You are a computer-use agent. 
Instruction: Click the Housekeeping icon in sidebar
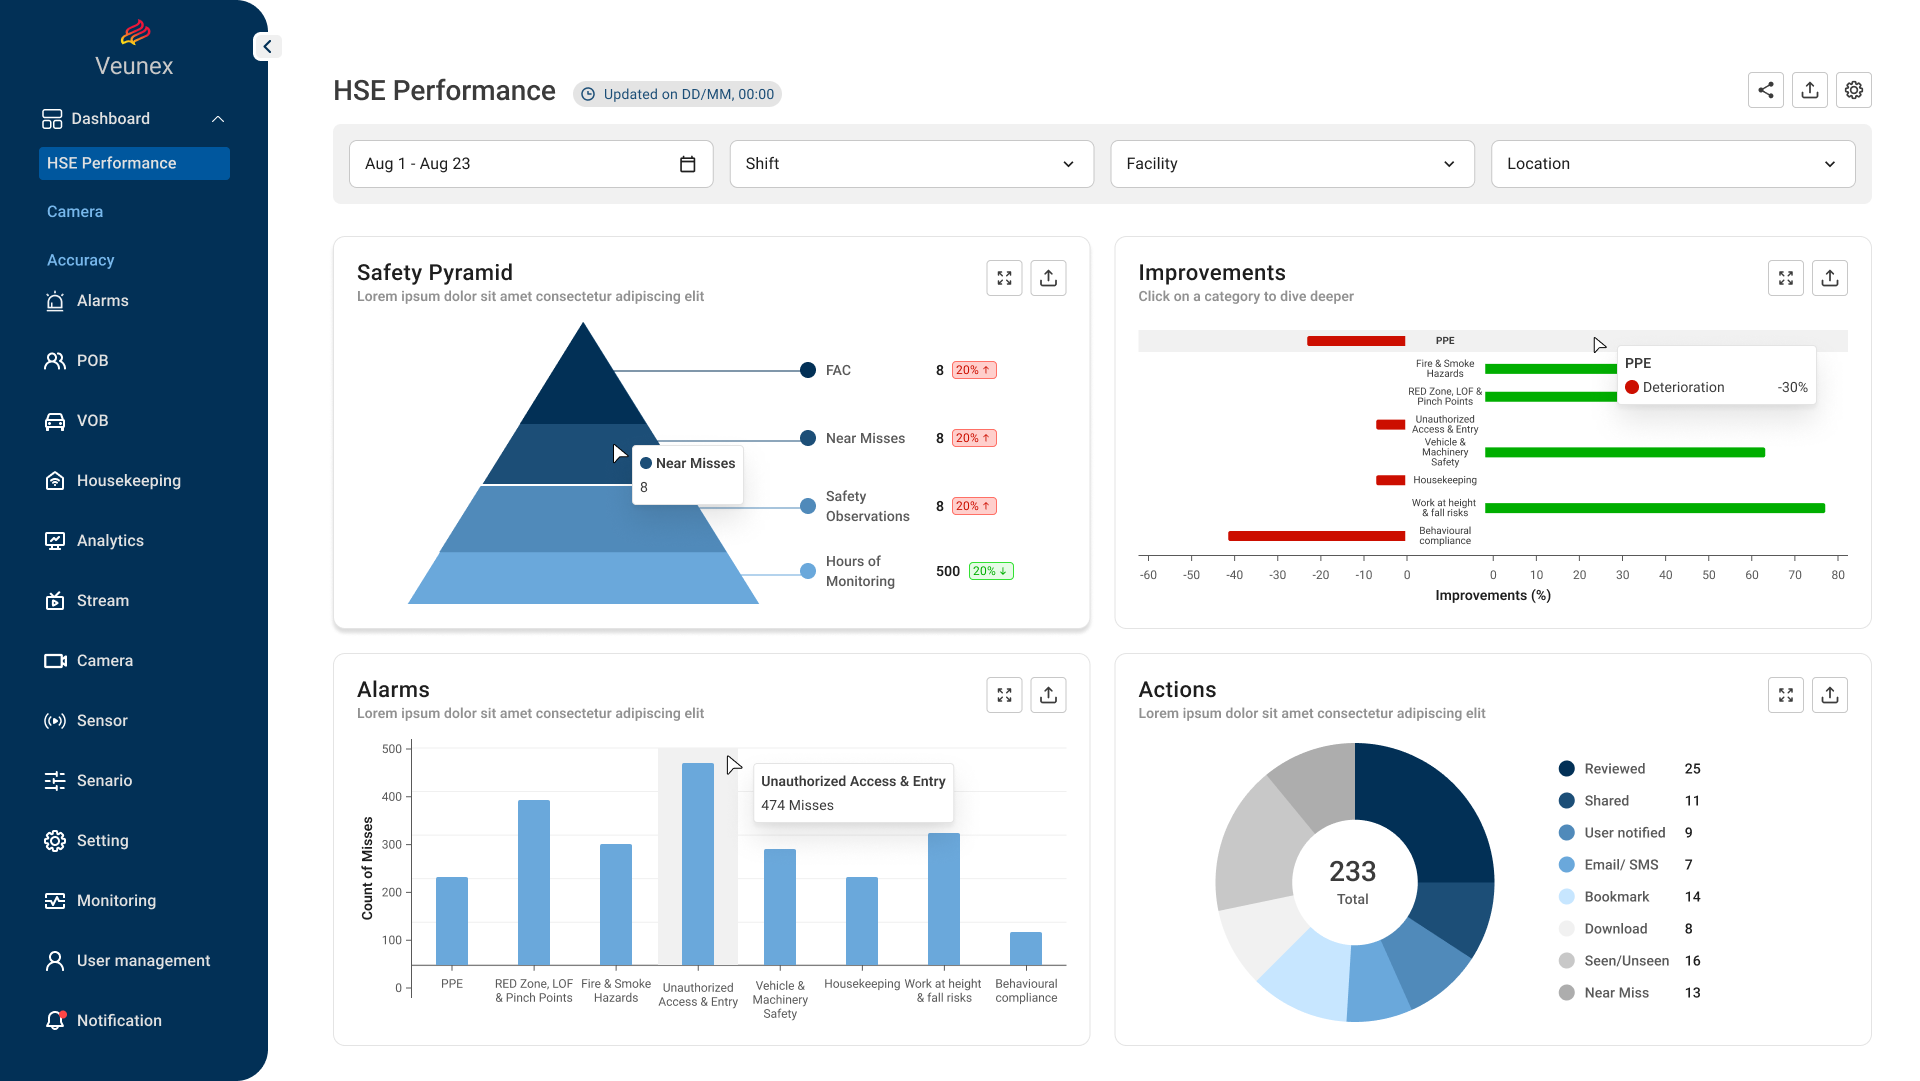click(x=55, y=481)
